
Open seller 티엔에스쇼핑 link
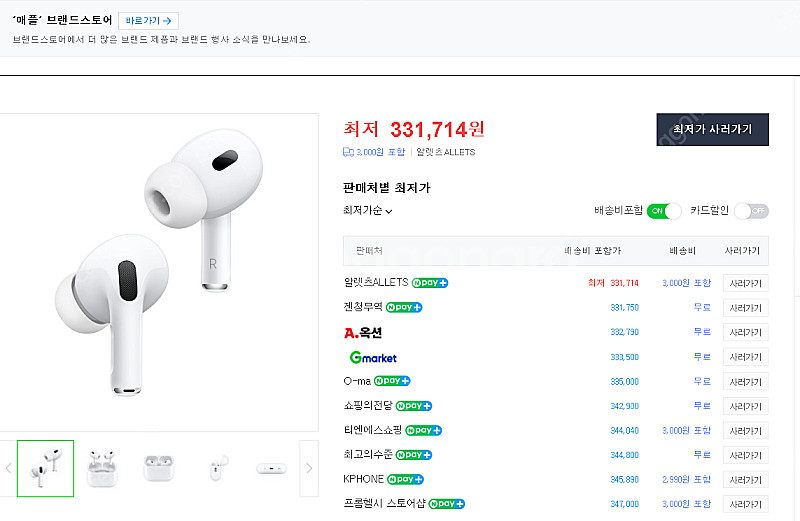(x=373, y=430)
